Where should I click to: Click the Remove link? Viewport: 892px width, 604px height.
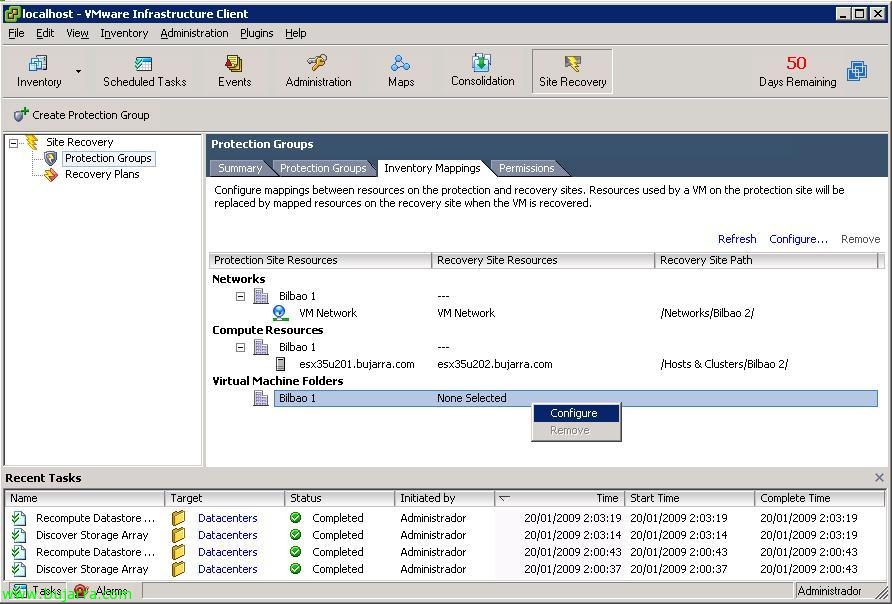(860, 239)
